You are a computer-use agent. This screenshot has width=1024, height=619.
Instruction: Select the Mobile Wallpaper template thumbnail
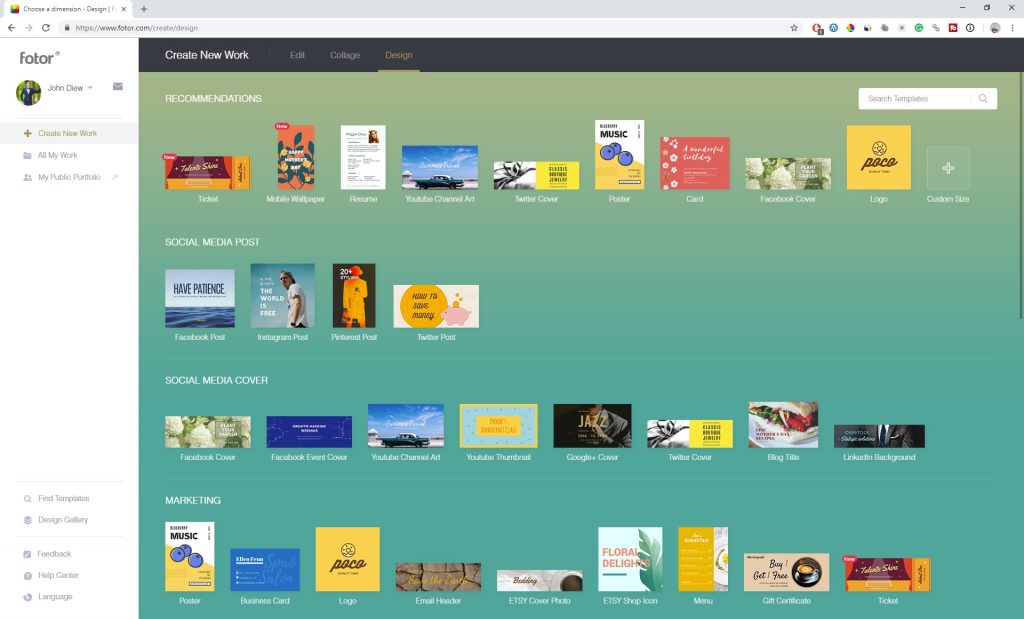pyautogui.click(x=296, y=157)
